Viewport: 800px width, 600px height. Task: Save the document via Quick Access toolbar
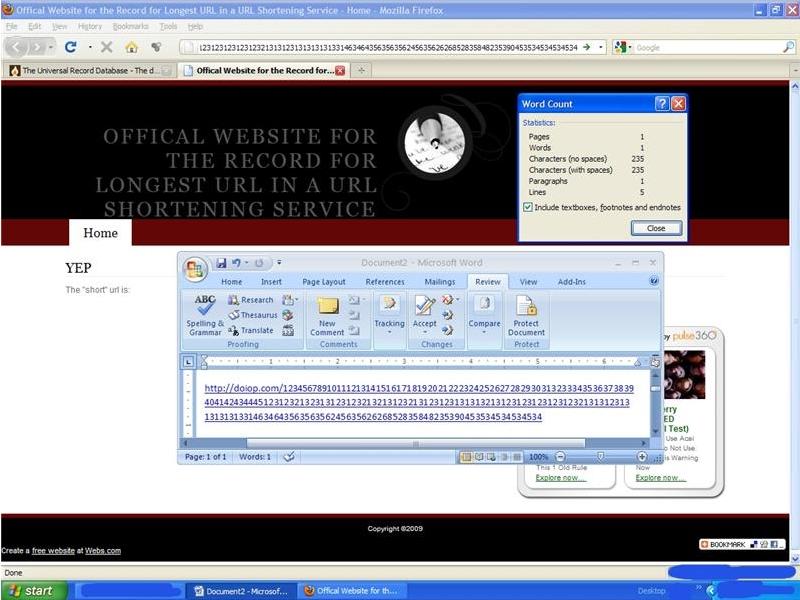(220, 261)
